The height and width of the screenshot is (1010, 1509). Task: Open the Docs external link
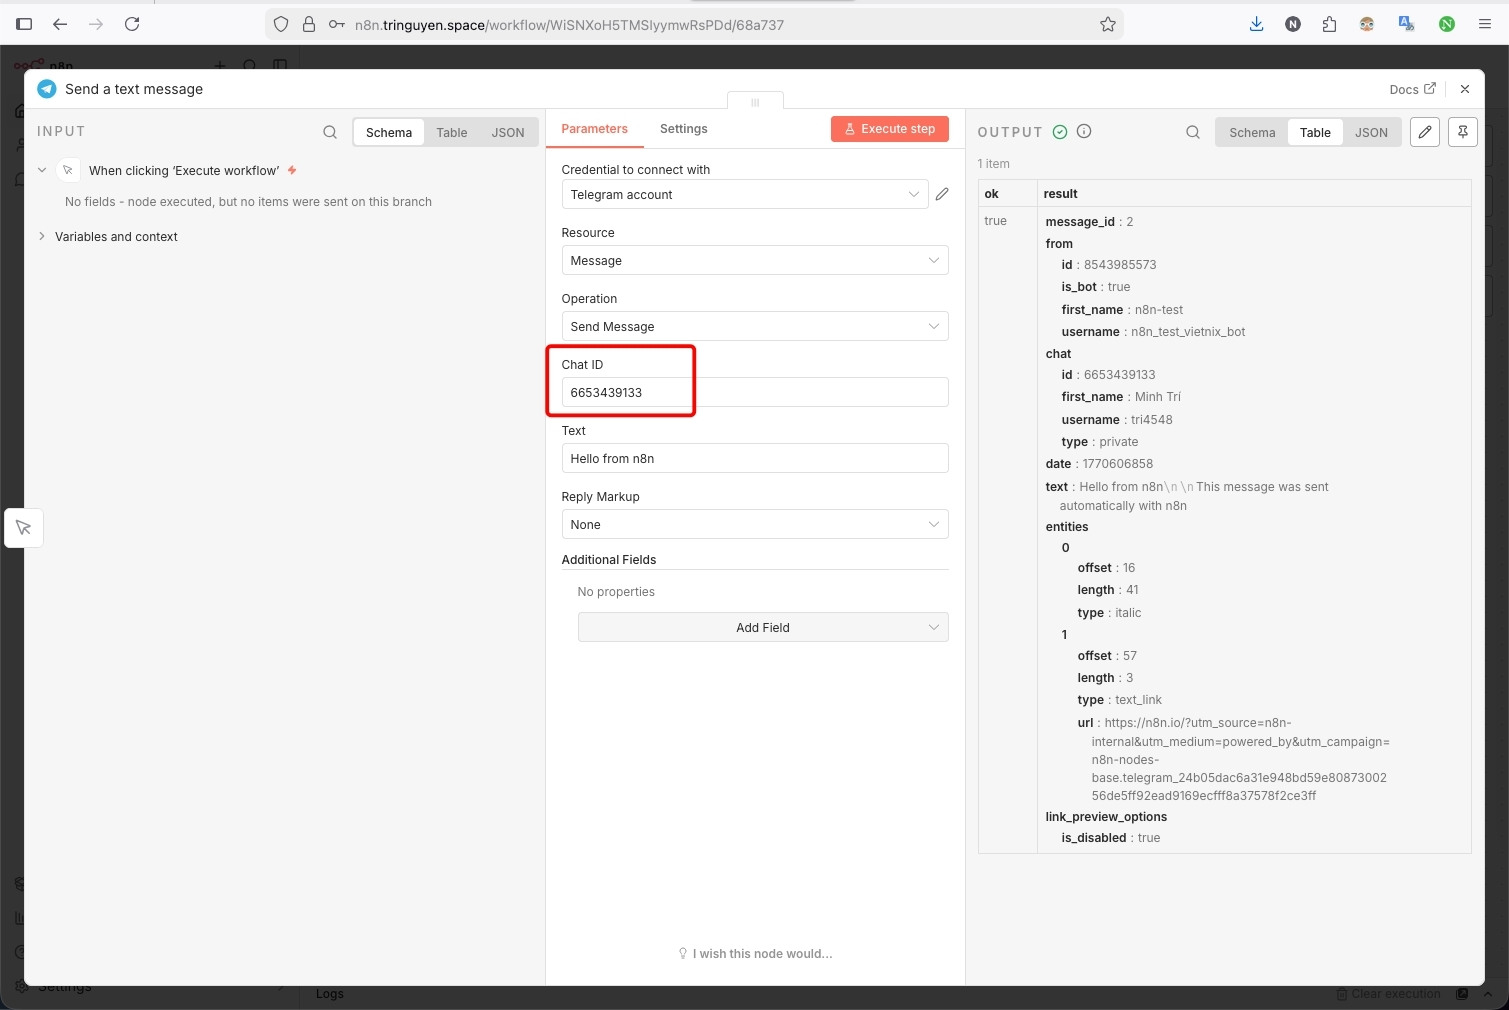point(1411,88)
